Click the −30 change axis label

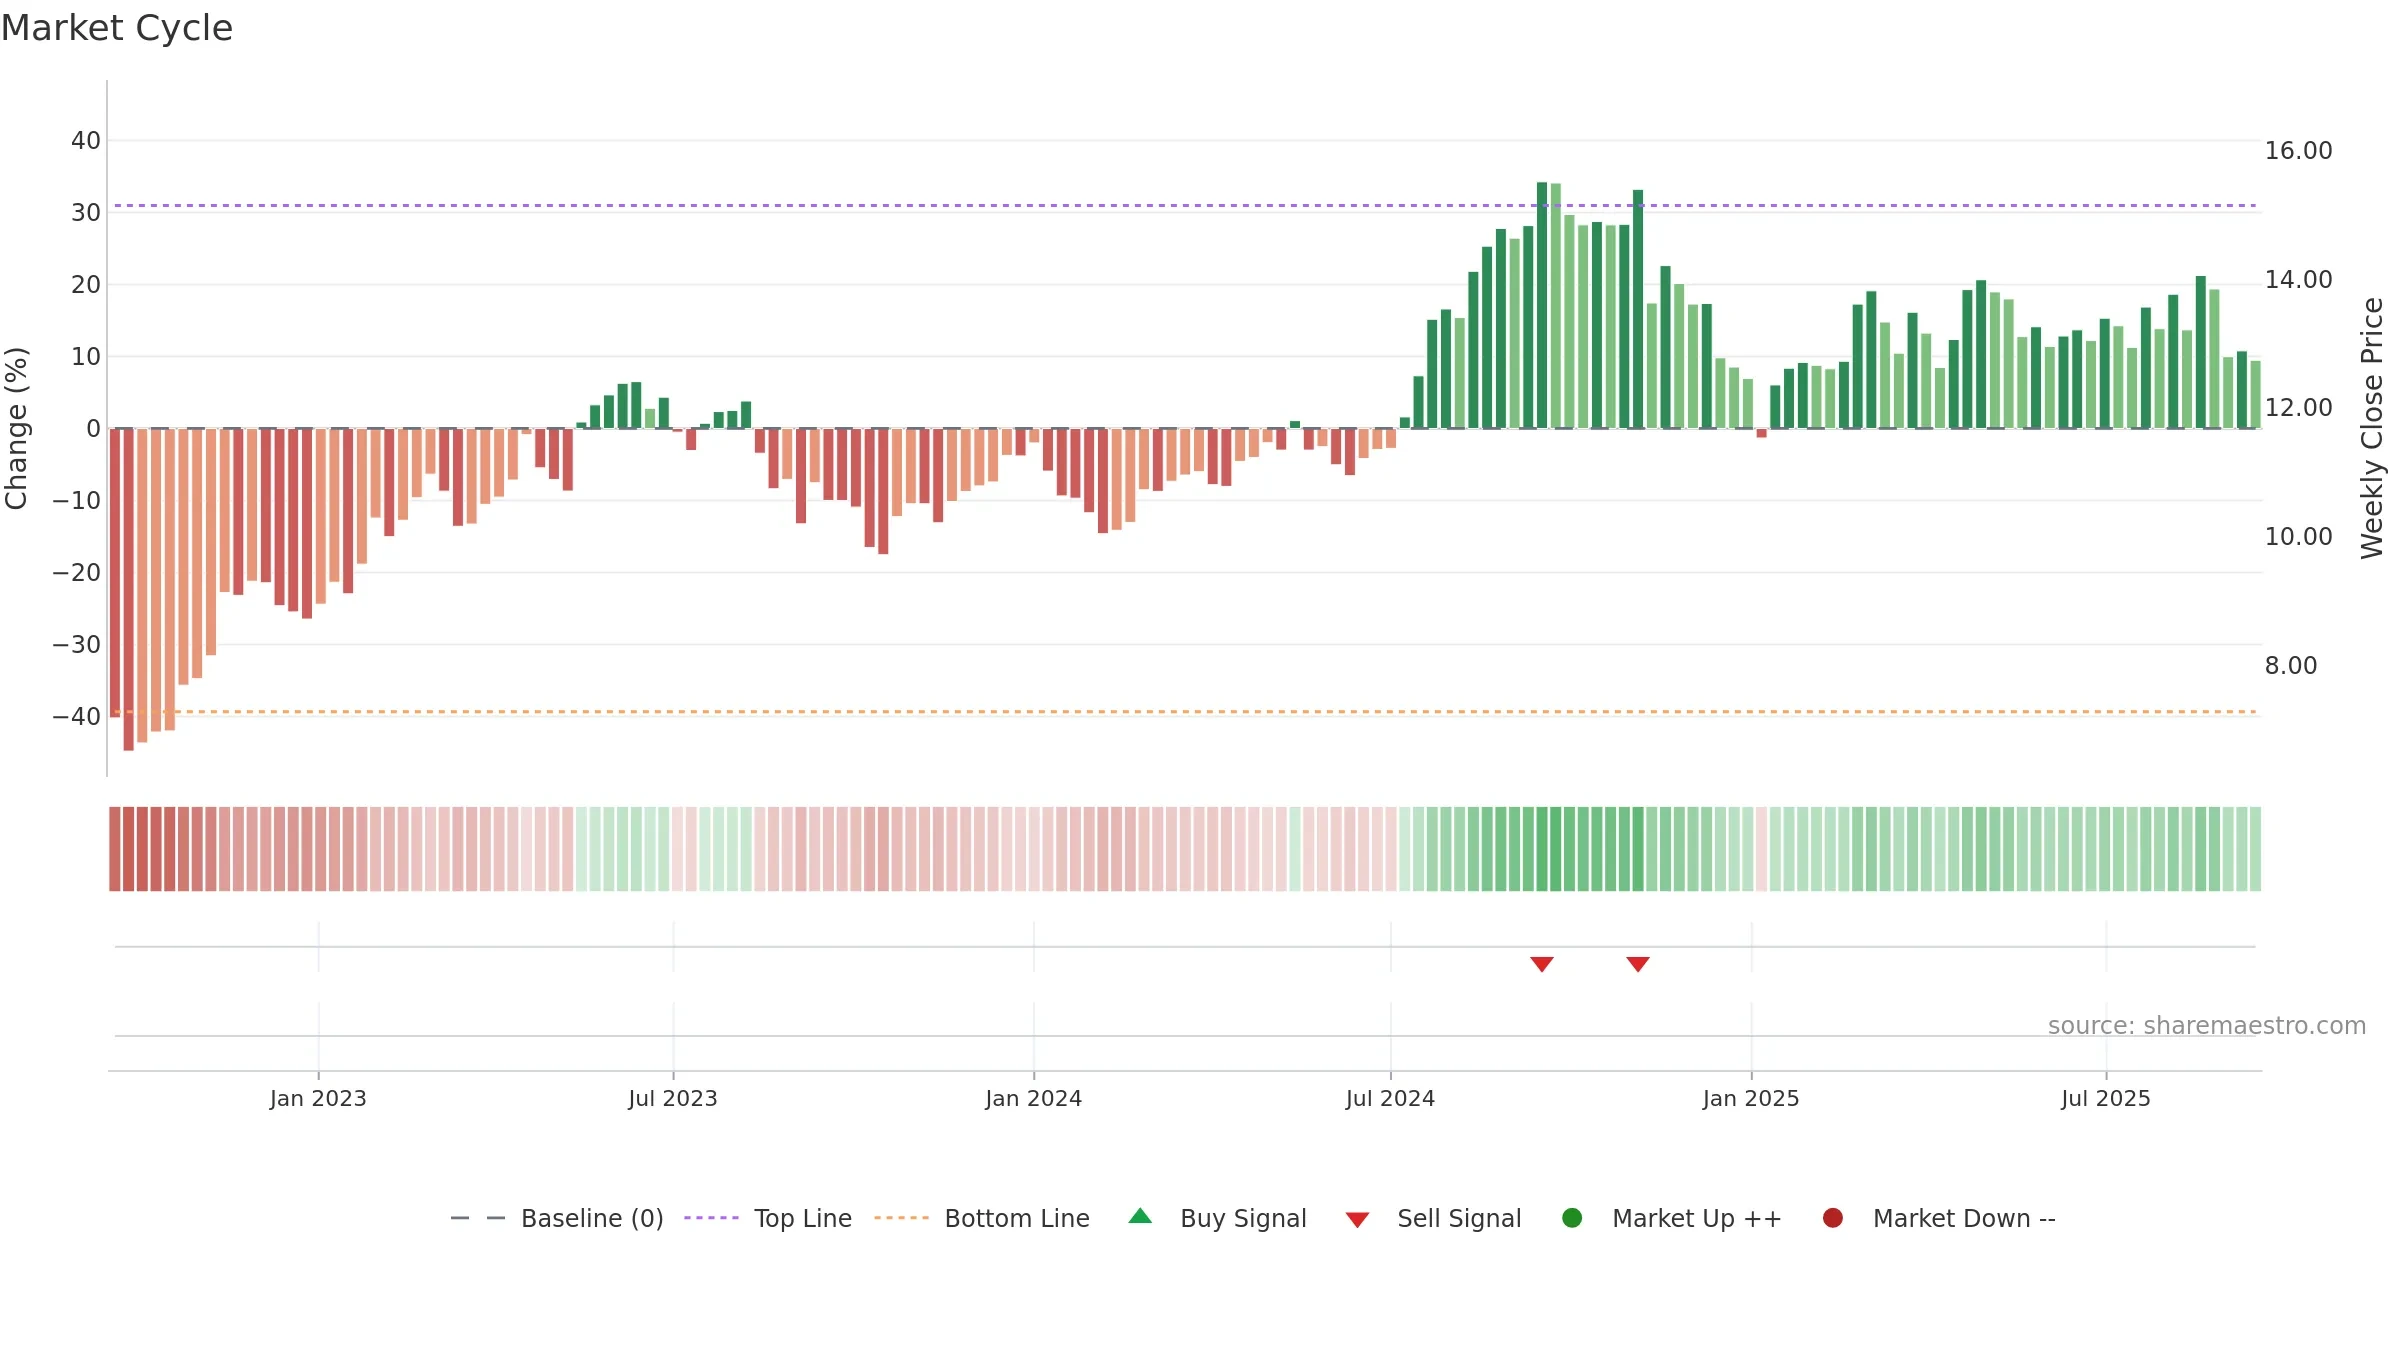tap(77, 645)
